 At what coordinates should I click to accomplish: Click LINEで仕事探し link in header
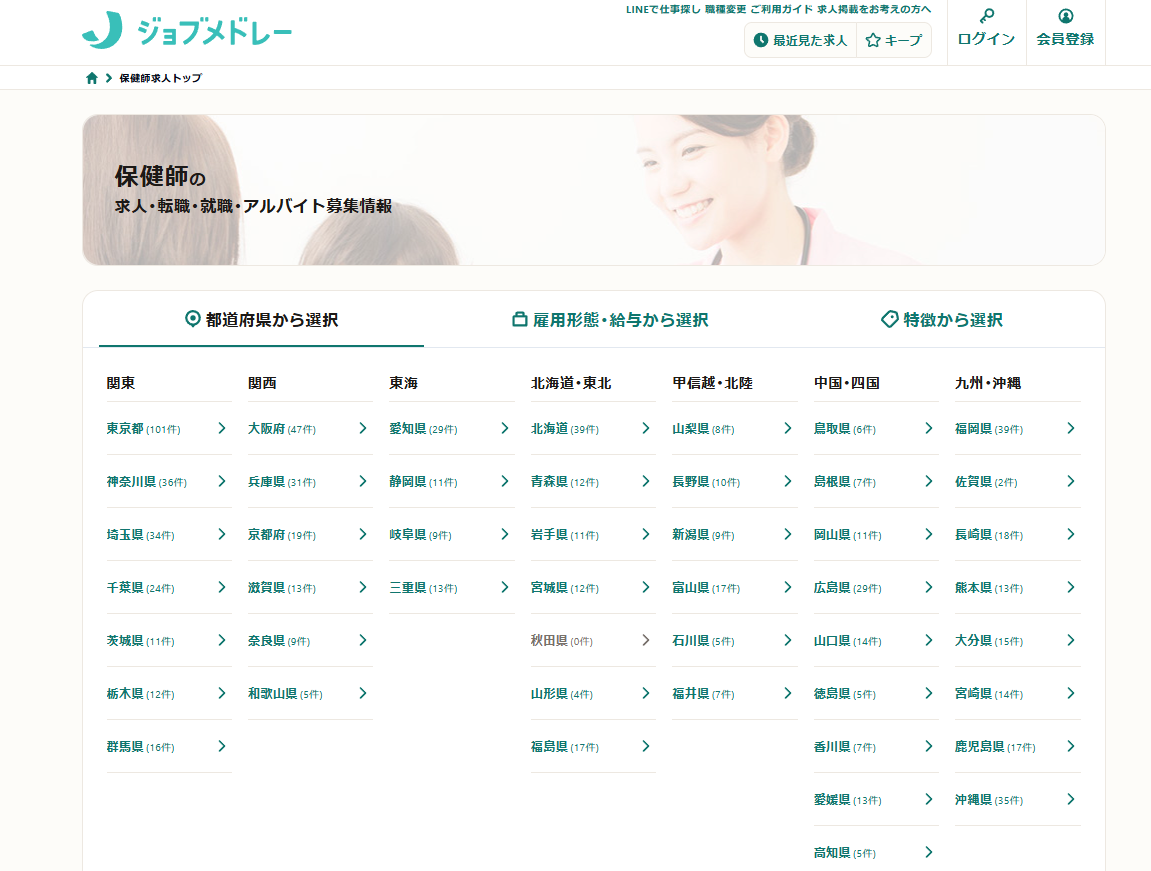point(663,9)
